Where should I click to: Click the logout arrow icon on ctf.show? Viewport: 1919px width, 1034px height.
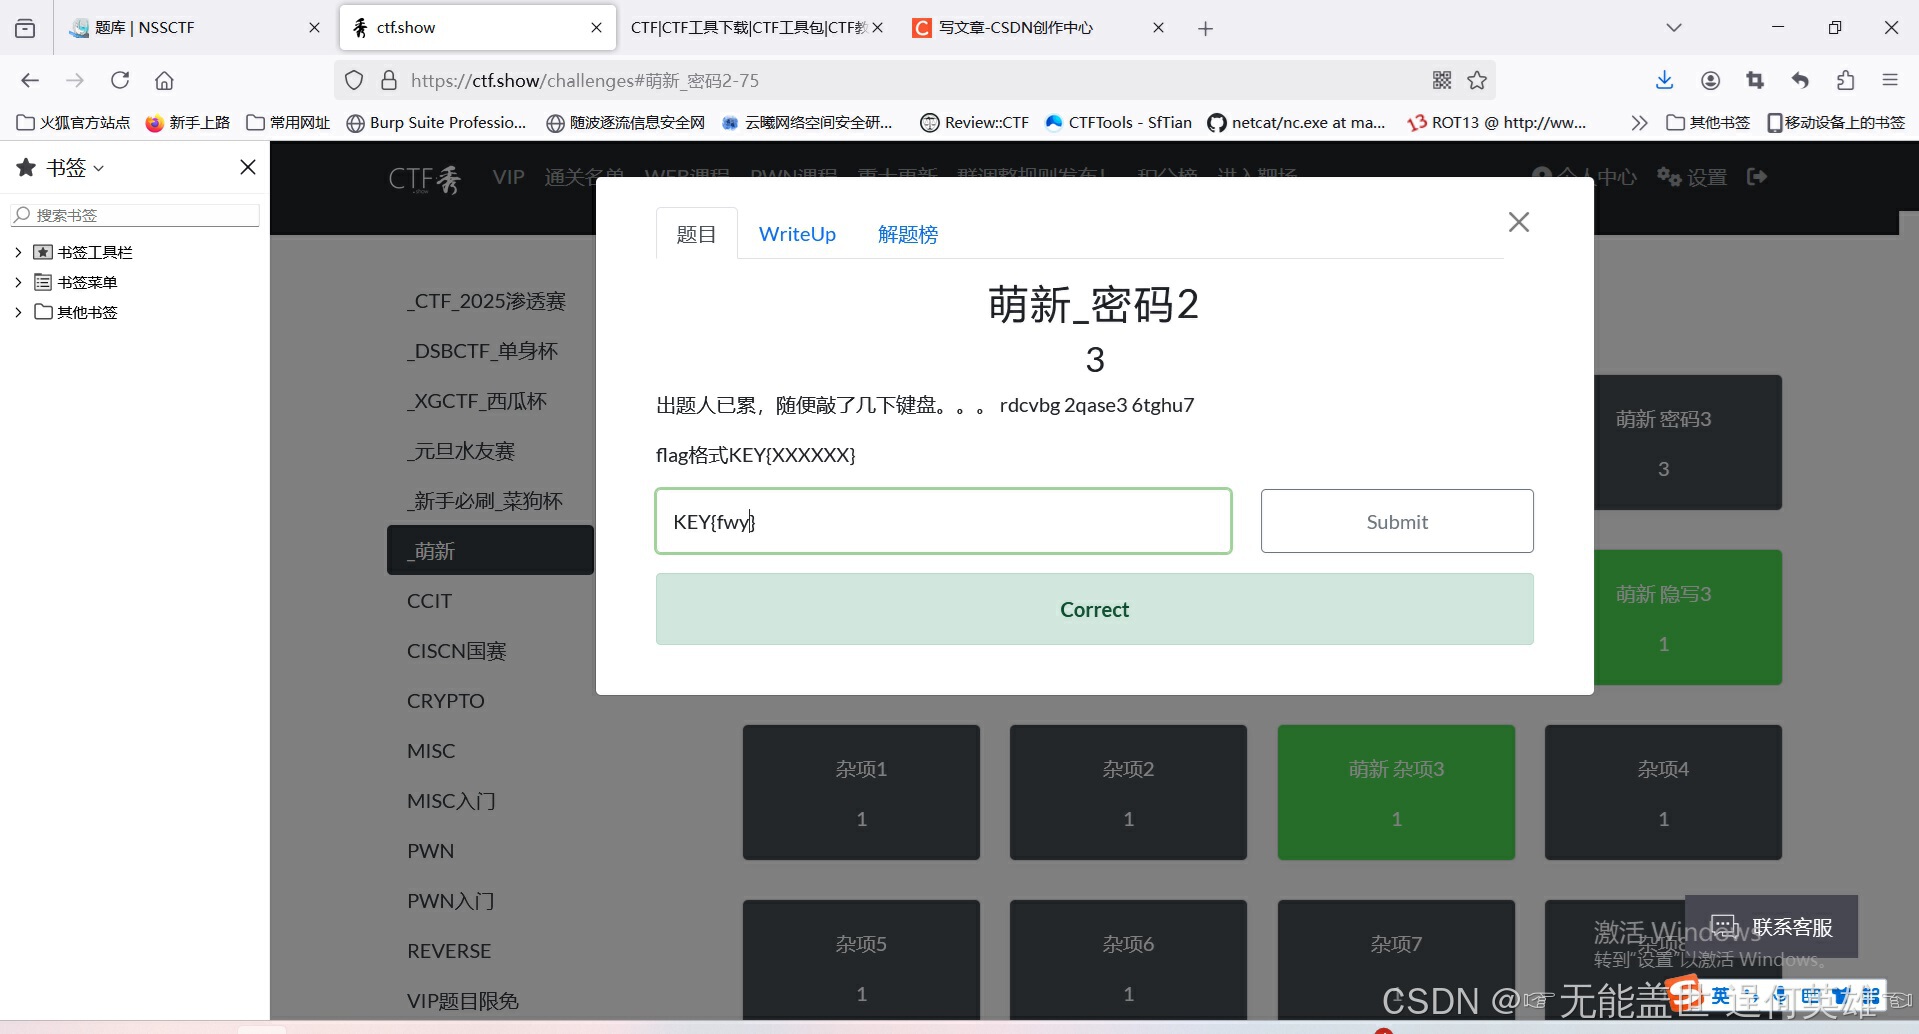(1757, 176)
